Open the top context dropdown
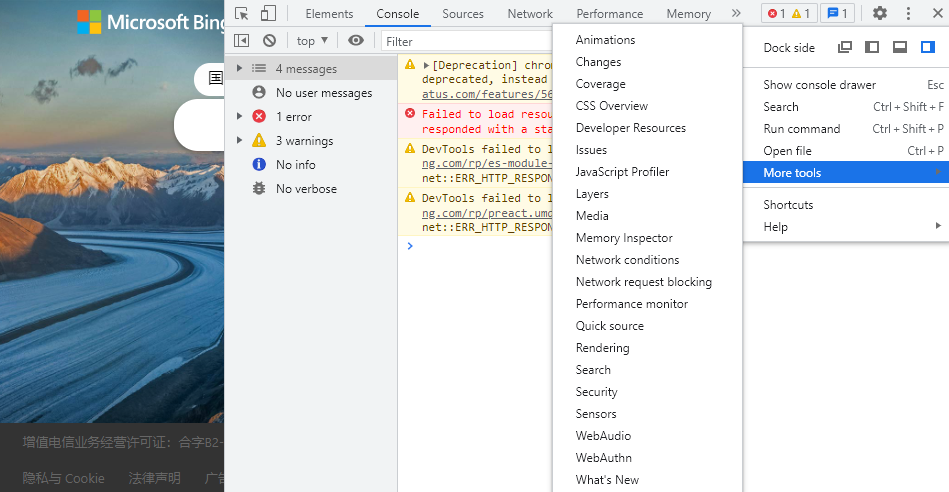The width and height of the screenshot is (949, 492). 312,41
